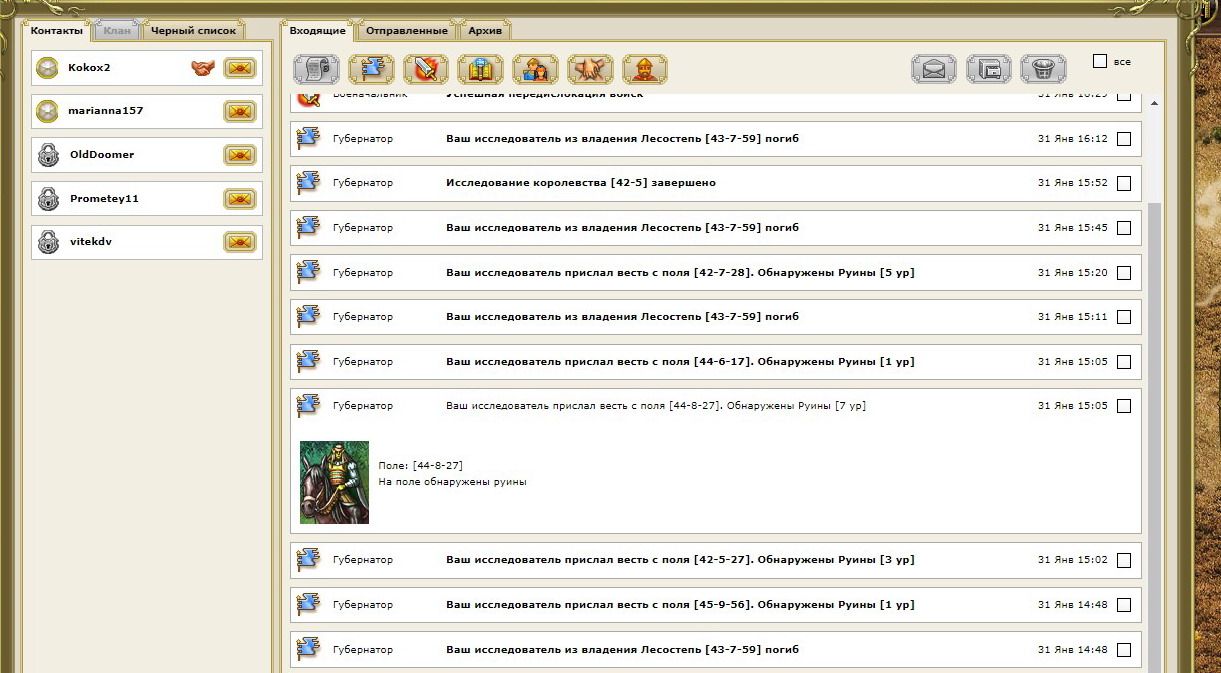Image resolution: width=1221 pixels, height=673 pixels.
Task: Click the message list scrollbar up arrow
Action: coord(1155,103)
